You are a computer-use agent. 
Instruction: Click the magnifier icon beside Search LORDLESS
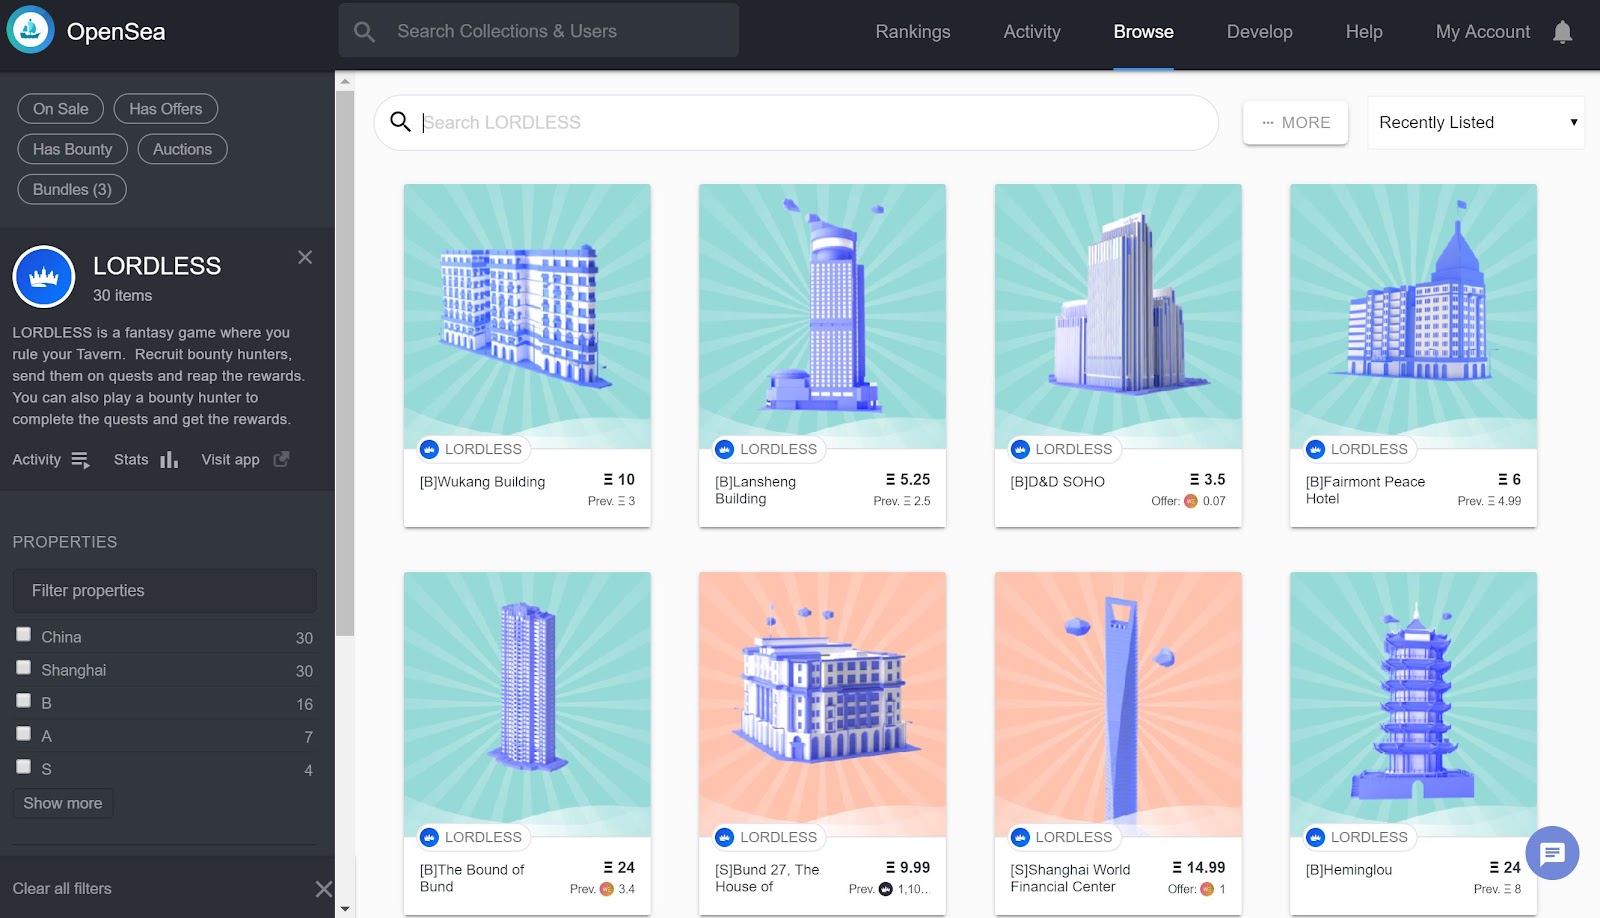click(400, 122)
